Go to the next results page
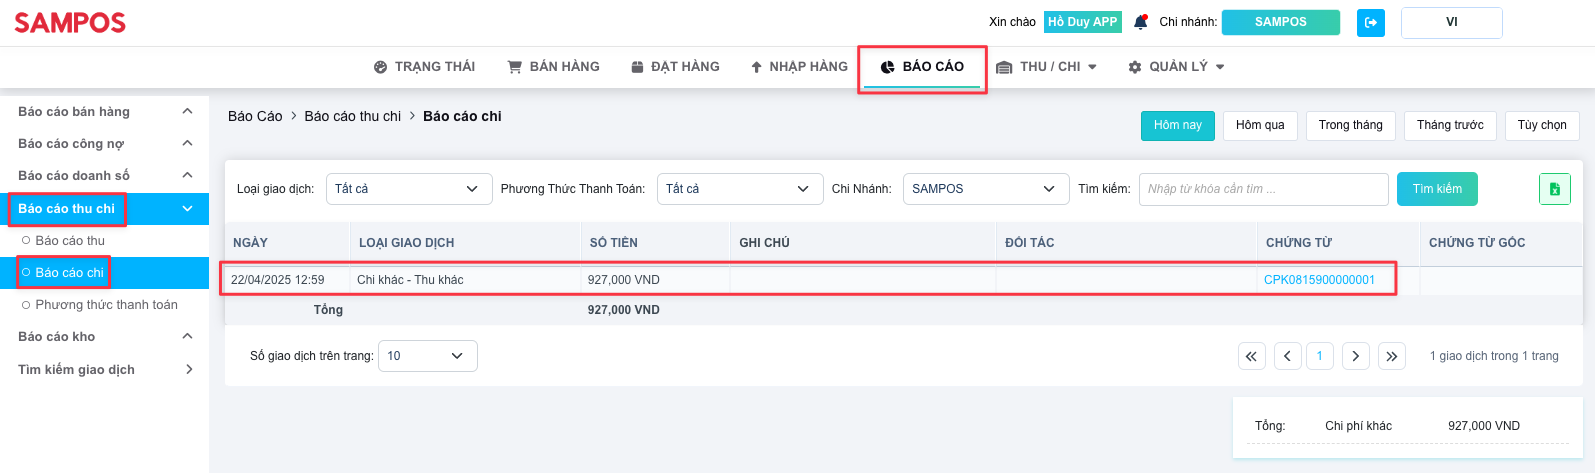 tap(1356, 356)
